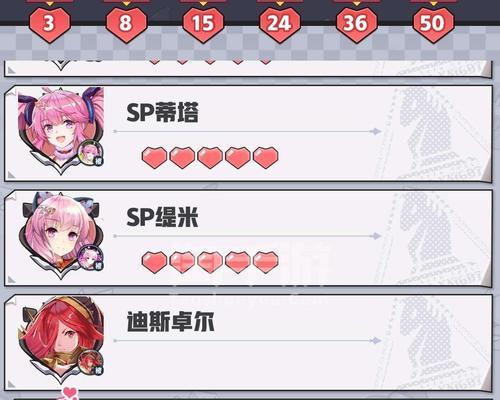This screenshot has width=500, height=400.
Task: Open 迪斯卓尔 red-haired character portrait
Action: point(61,339)
